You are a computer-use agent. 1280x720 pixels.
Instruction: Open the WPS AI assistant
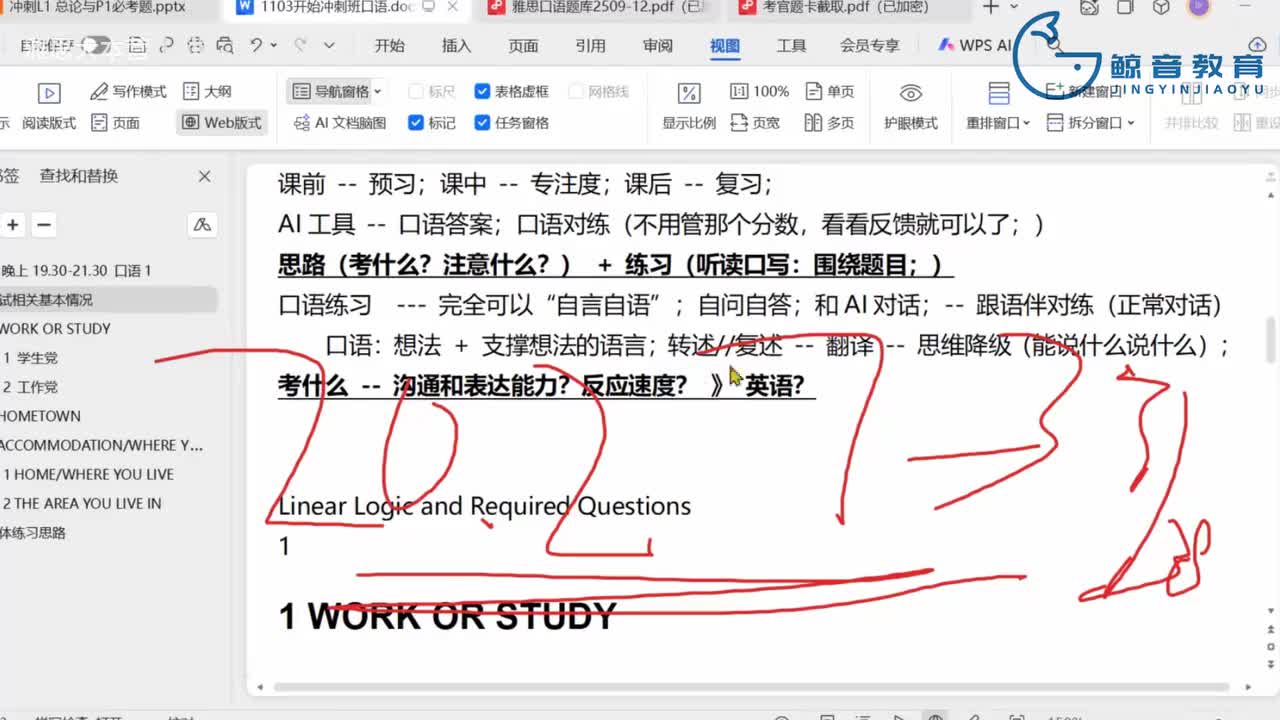coord(975,45)
